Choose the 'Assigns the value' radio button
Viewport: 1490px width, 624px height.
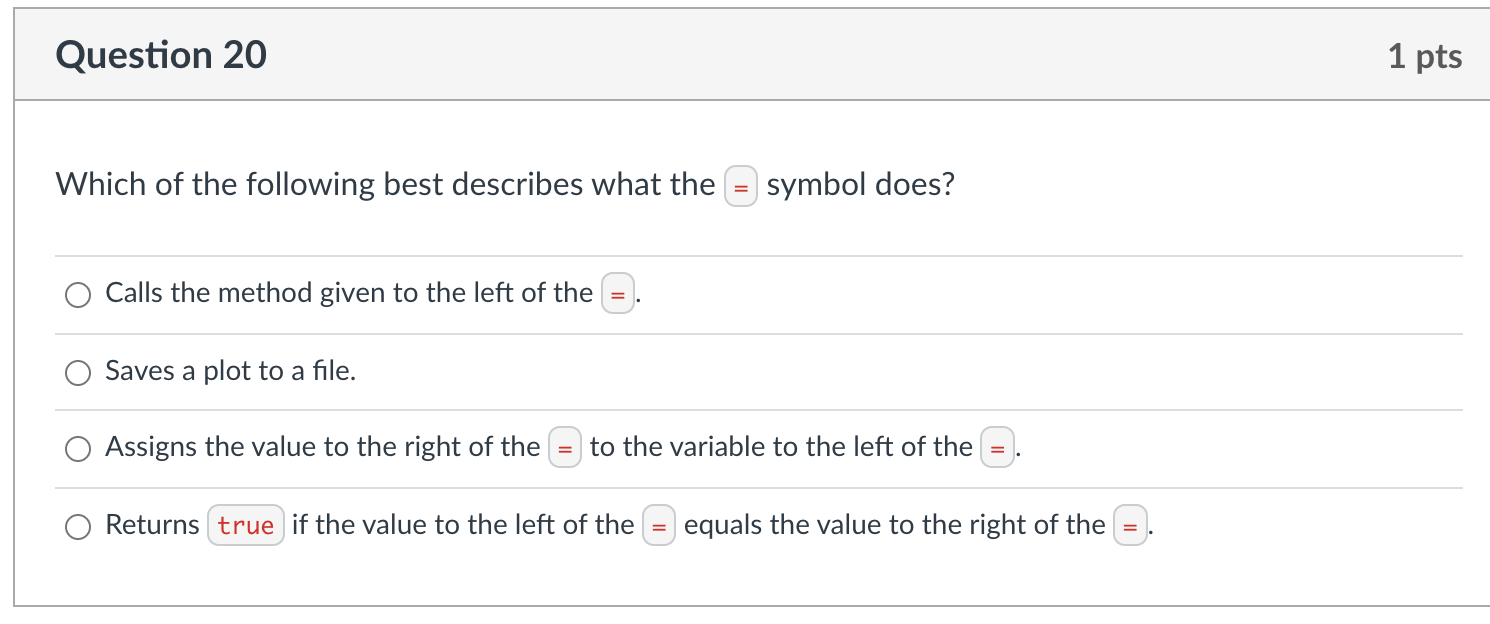click(78, 449)
